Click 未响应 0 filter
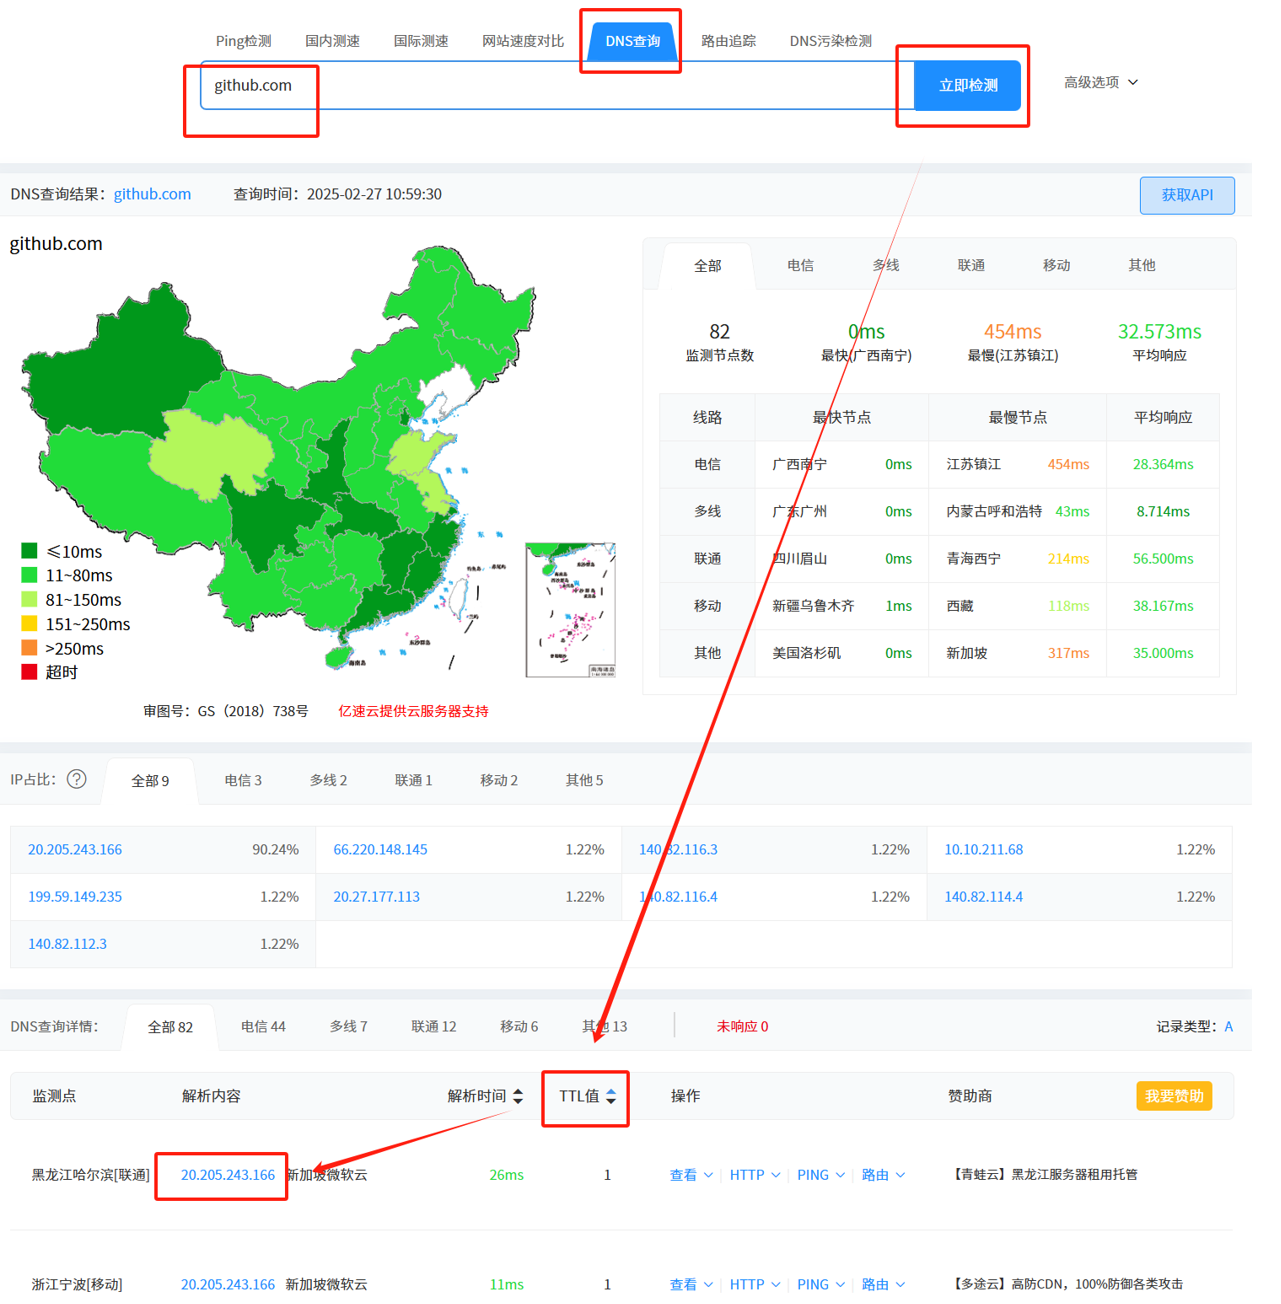 click(x=742, y=1026)
